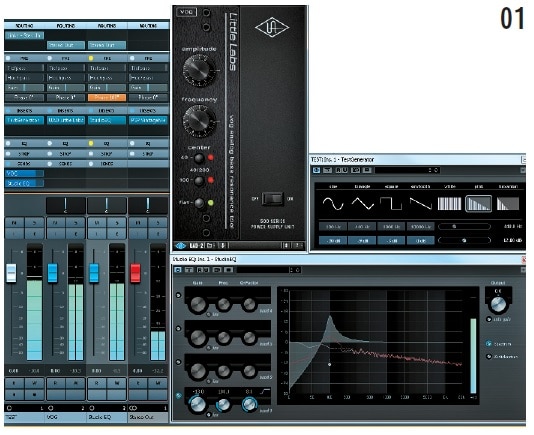Select the sine waveform in TestGenerator
This screenshot has width=534, height=435.
pyautogui.click(x=333, y=203)
